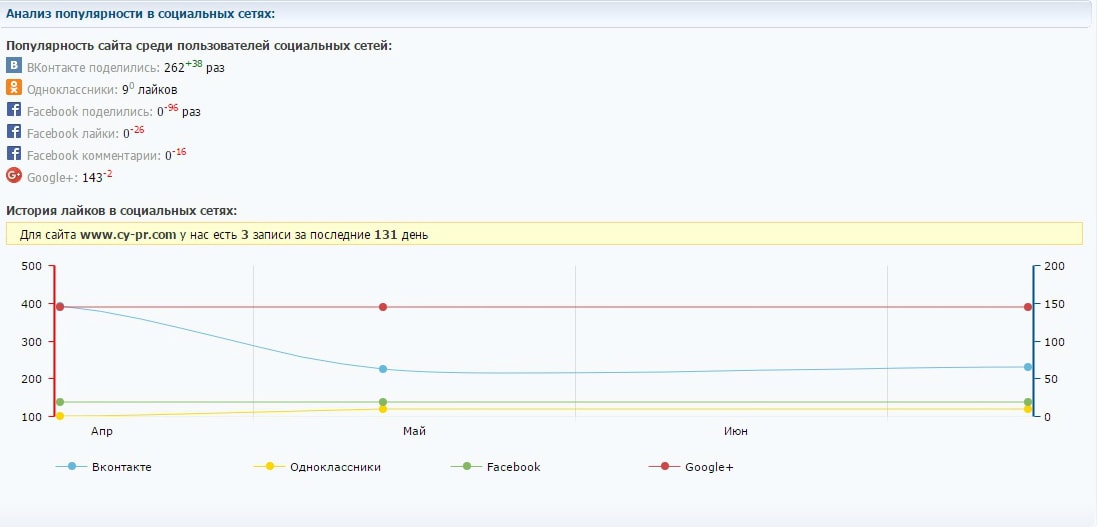Click 'Май' axis label
Image resolution: width=1098 pixels, height=527 pixels.
coord(415,431)
